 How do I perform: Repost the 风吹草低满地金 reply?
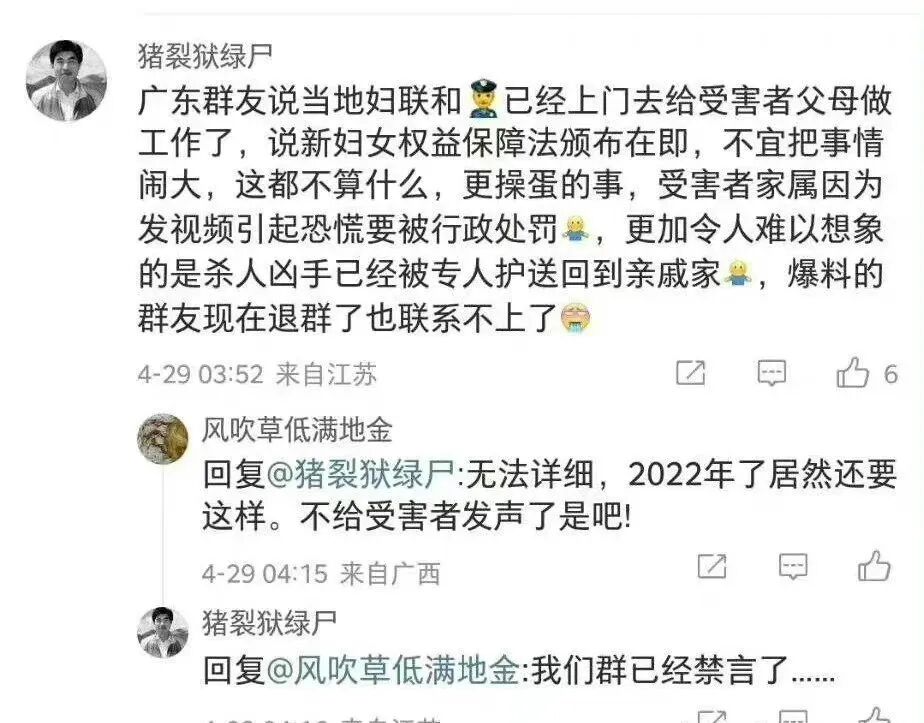click(x=712, y=566)
